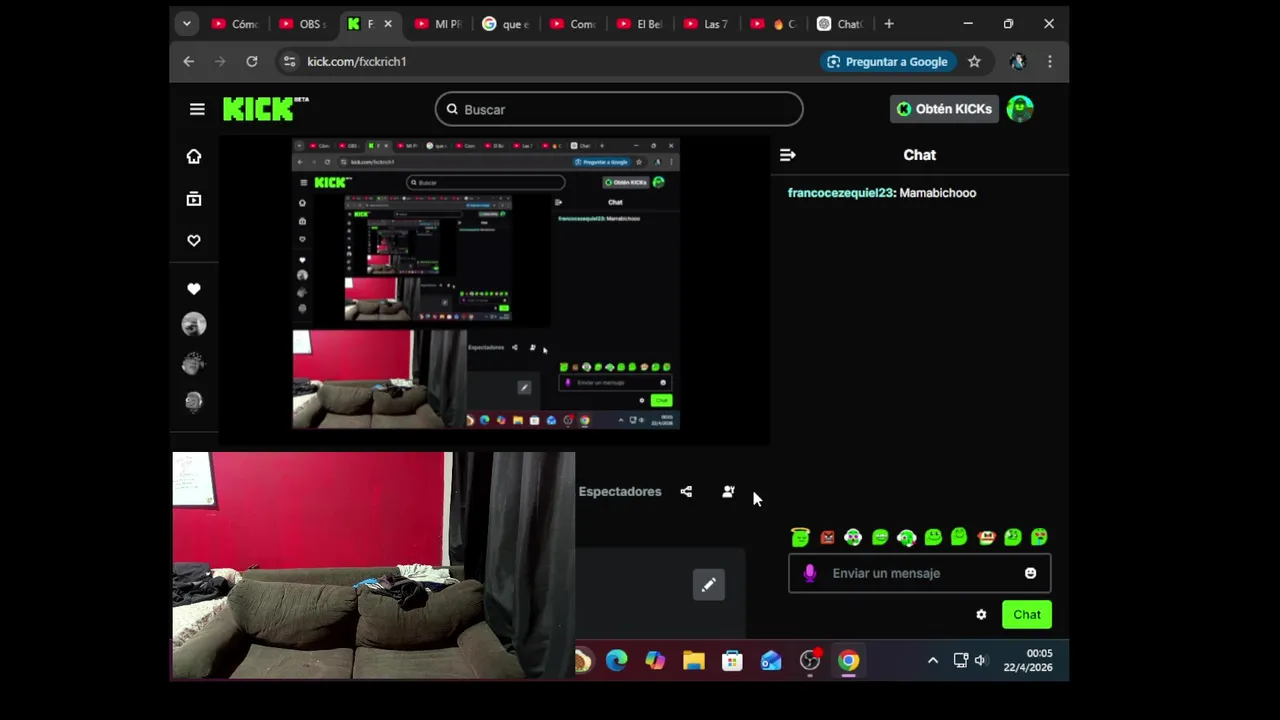1280x720 pixels.
Task: Open francocezequiel23 username in chat
Action: pos(840,193)
